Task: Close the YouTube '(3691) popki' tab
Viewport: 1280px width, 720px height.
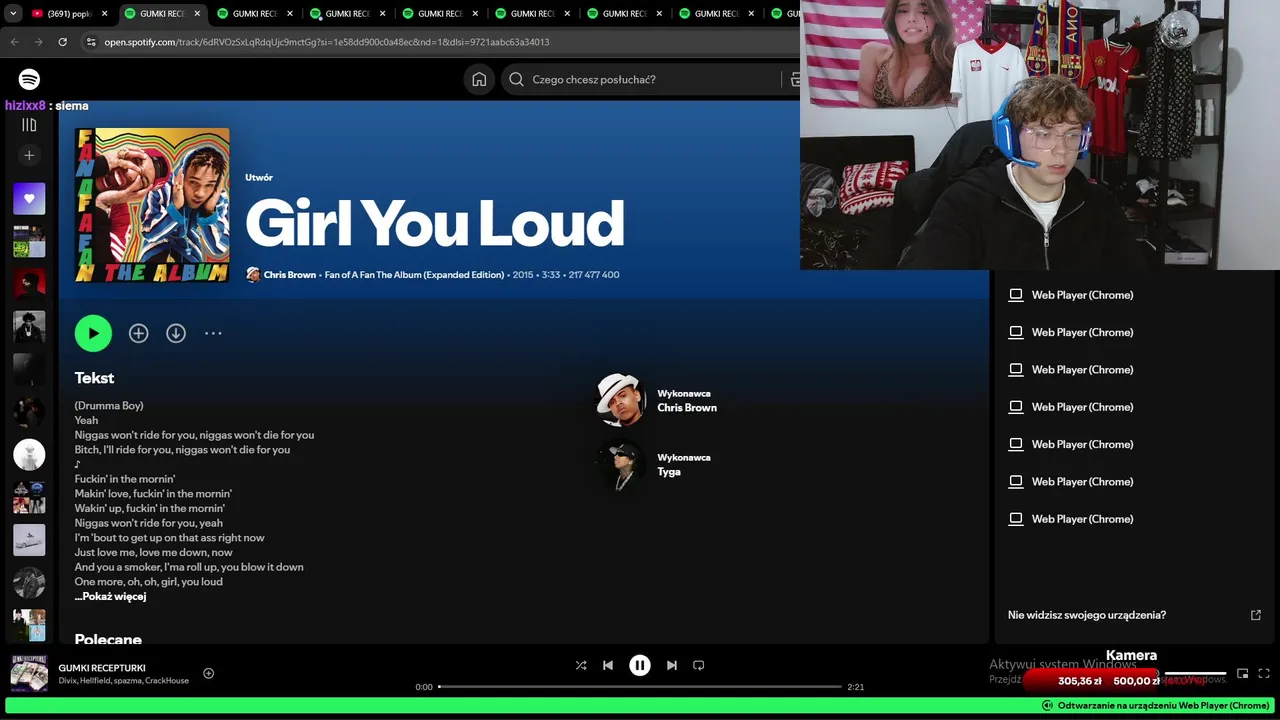Action: [104, 14]
